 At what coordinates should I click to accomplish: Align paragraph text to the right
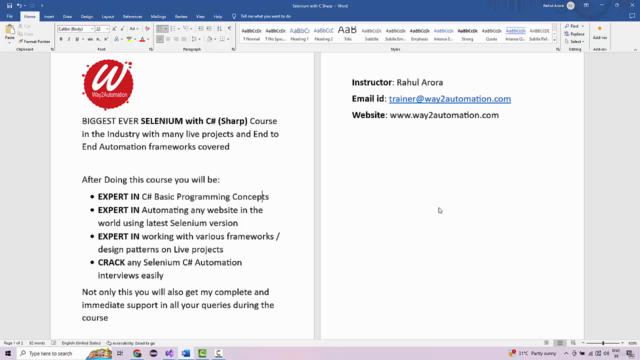176,39
